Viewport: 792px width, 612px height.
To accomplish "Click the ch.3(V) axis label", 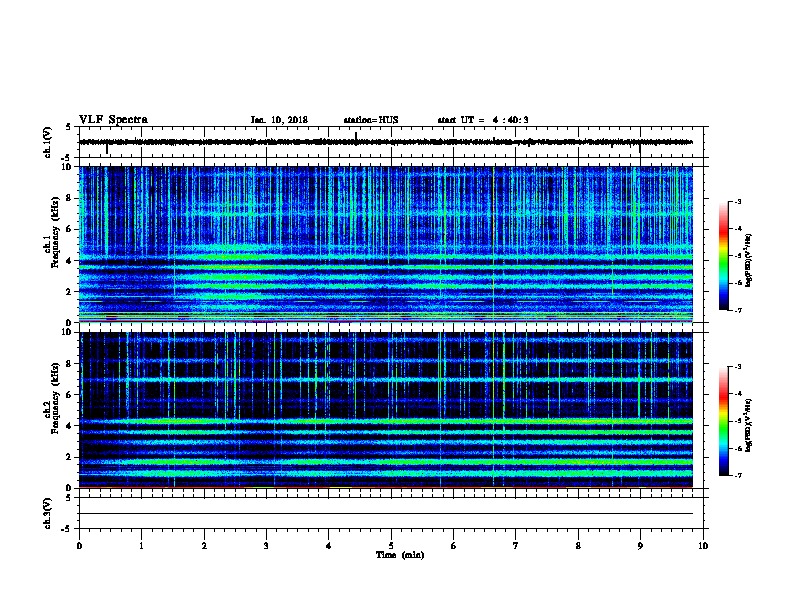I will [x=48, y=513].
